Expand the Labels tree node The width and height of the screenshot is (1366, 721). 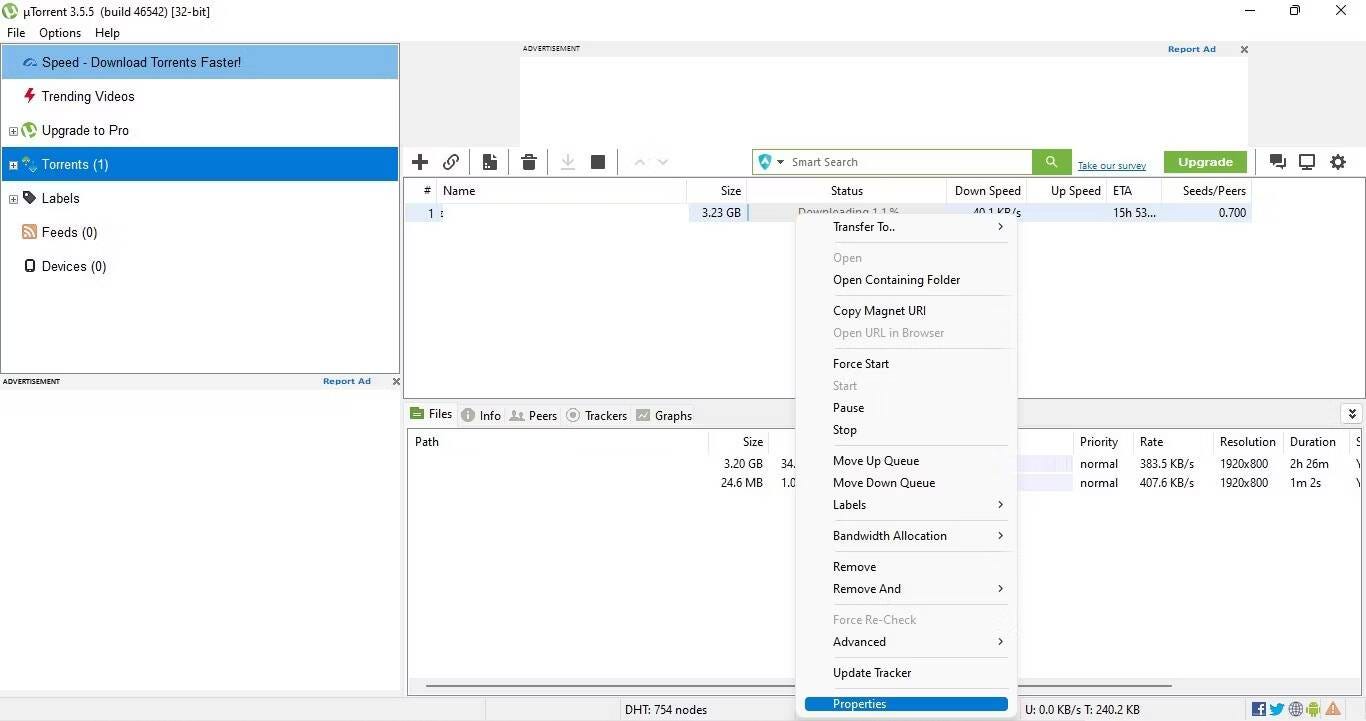[x=13, y=199]
